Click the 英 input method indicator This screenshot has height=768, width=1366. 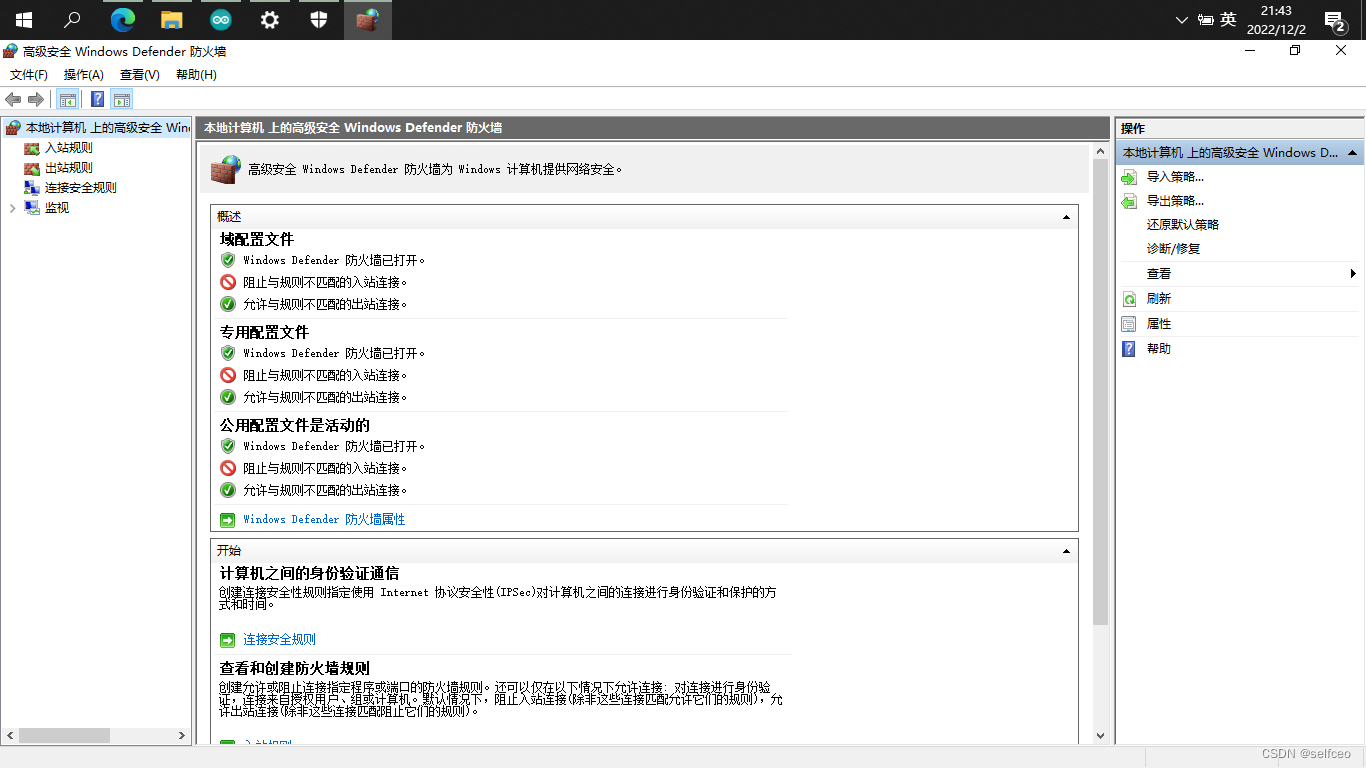[1228, 20]
